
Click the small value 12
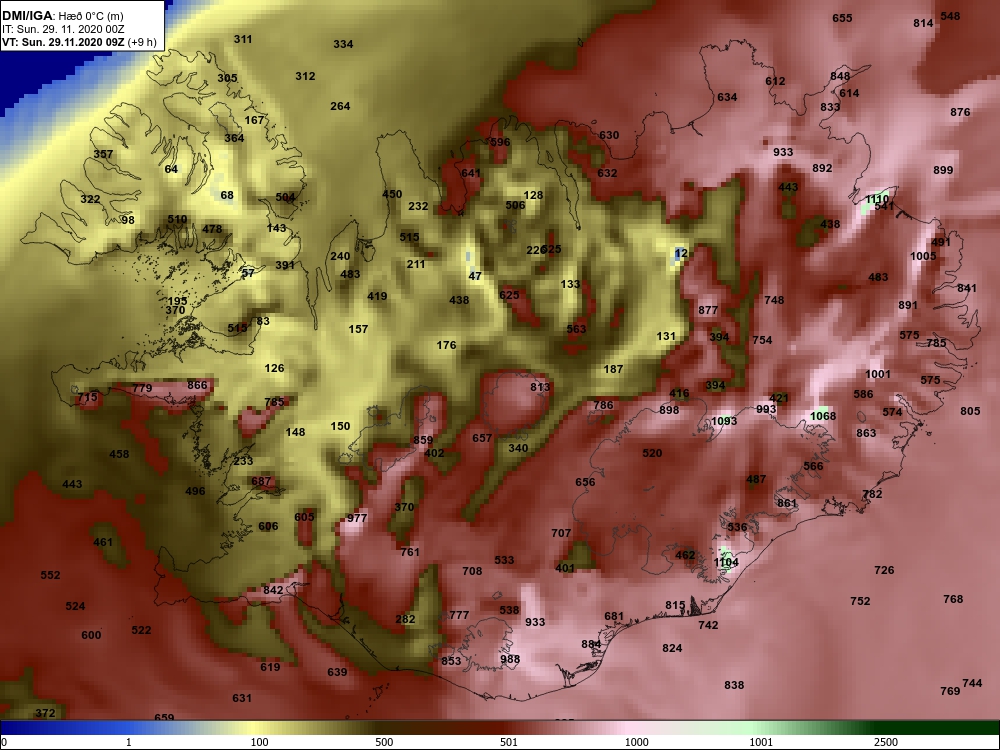pyautogui.click(x=681, y=253)
